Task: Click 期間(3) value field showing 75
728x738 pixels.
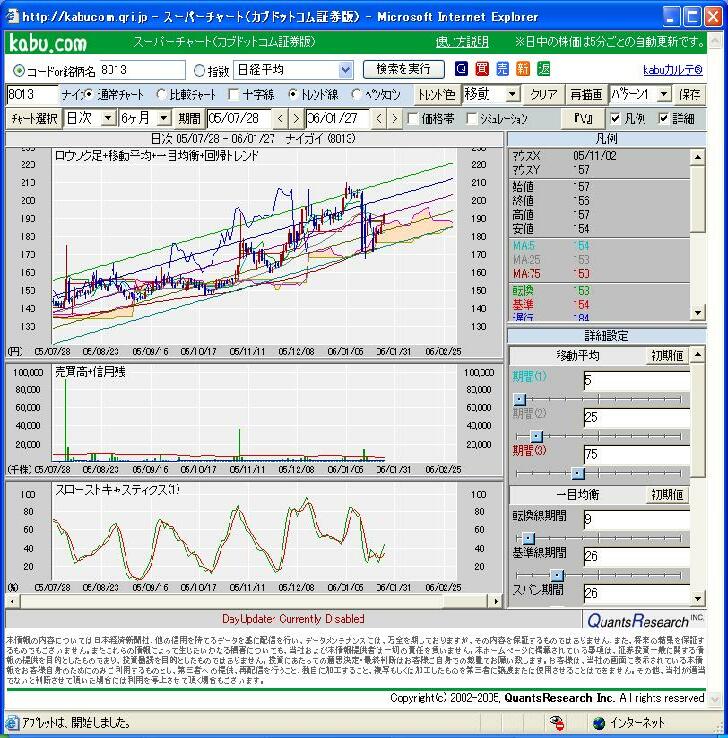Action: [637, 454]
